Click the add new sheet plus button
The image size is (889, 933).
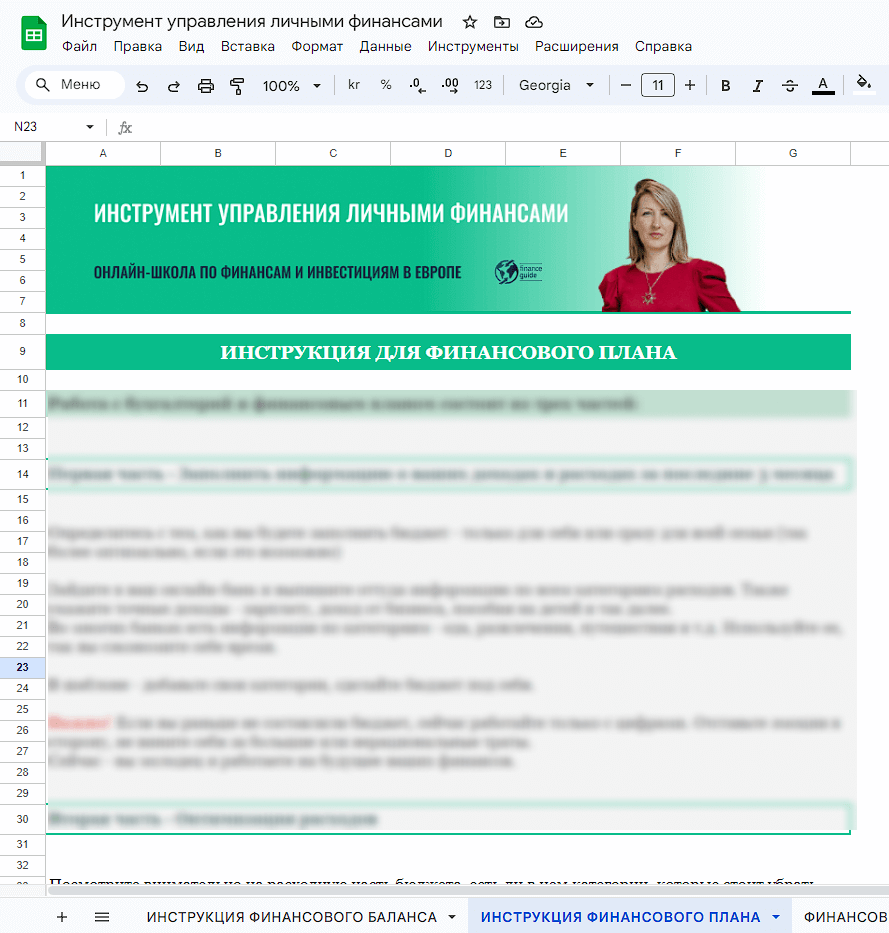(62, 917)
